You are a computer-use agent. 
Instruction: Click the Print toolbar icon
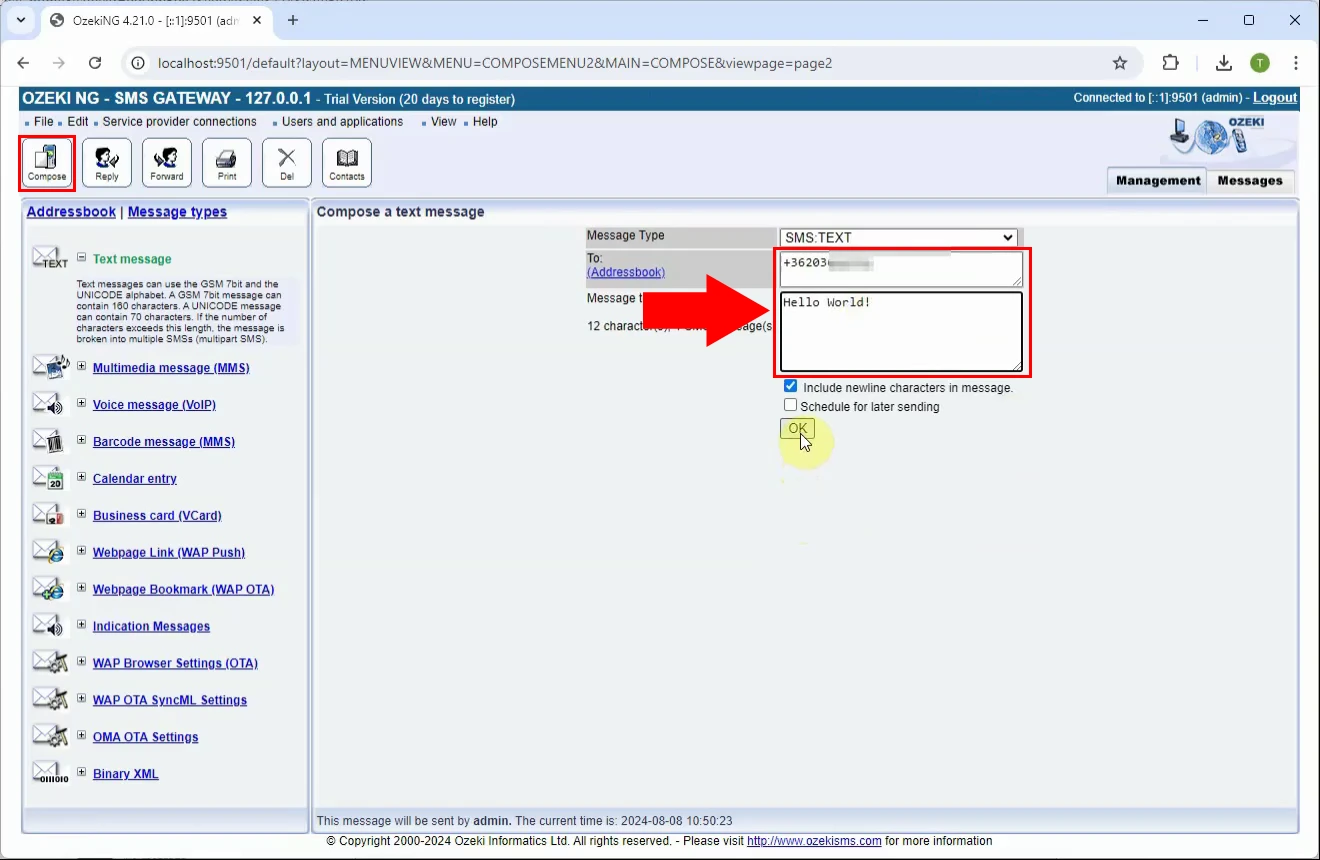coord(227,162)
